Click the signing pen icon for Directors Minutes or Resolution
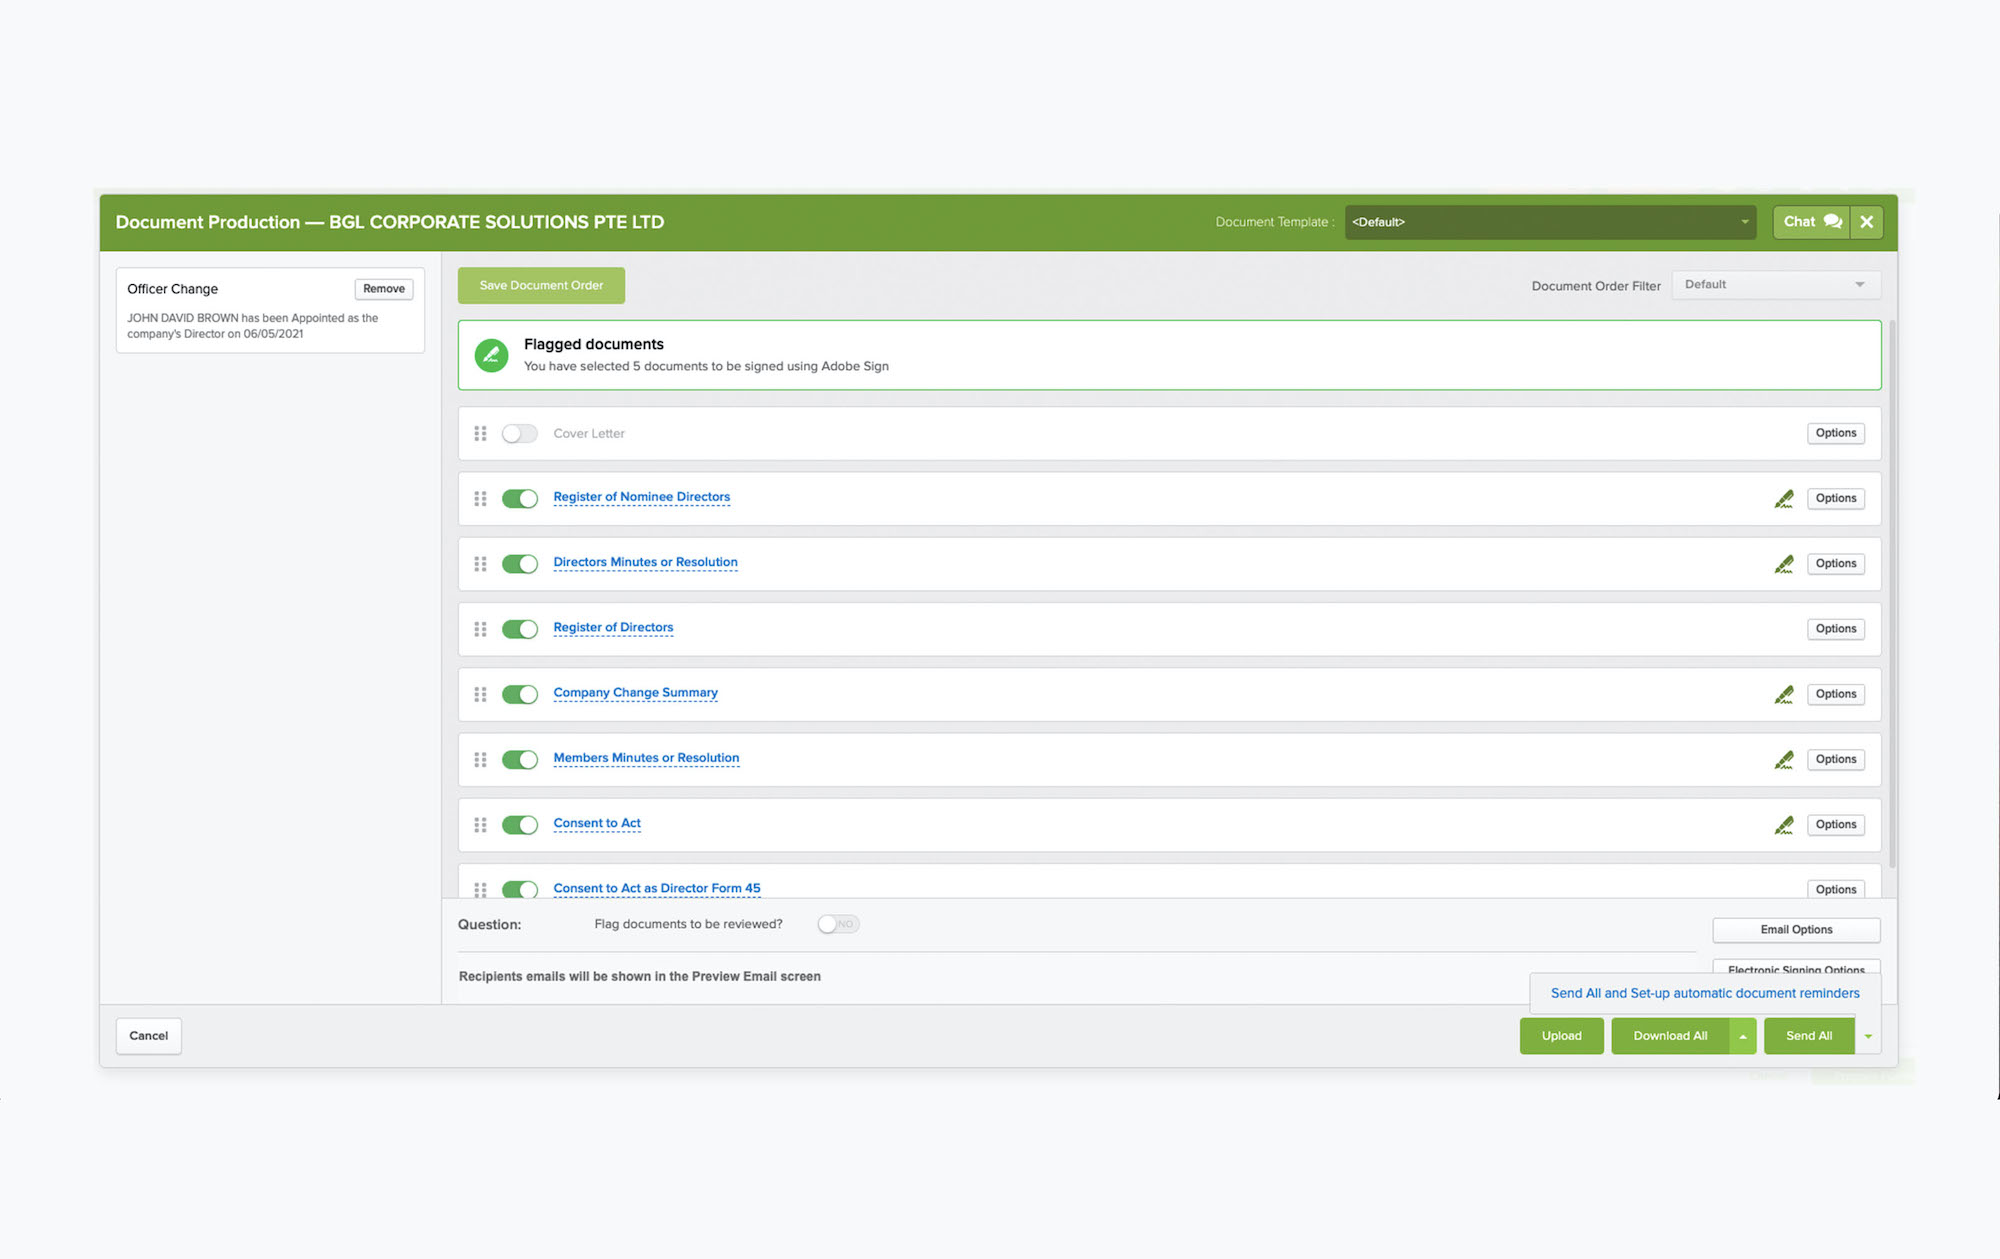2000x1259 pixels. click(x=1784, y=564)
